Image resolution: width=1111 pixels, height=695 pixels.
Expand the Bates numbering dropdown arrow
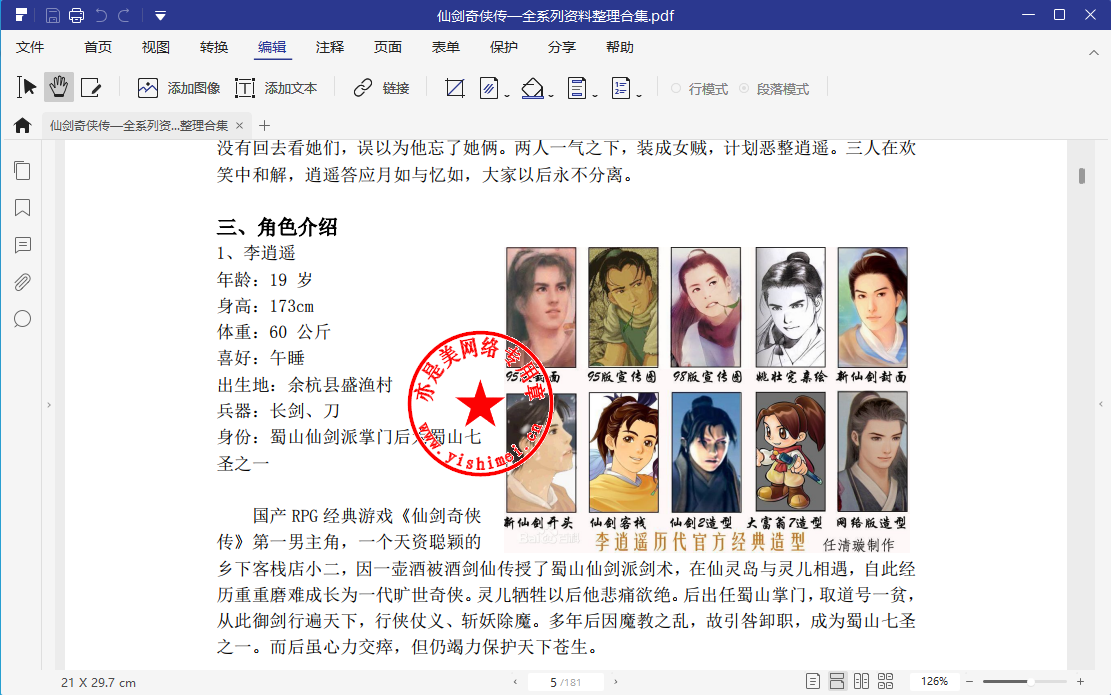pyautogui.click(x=639, y=95)
